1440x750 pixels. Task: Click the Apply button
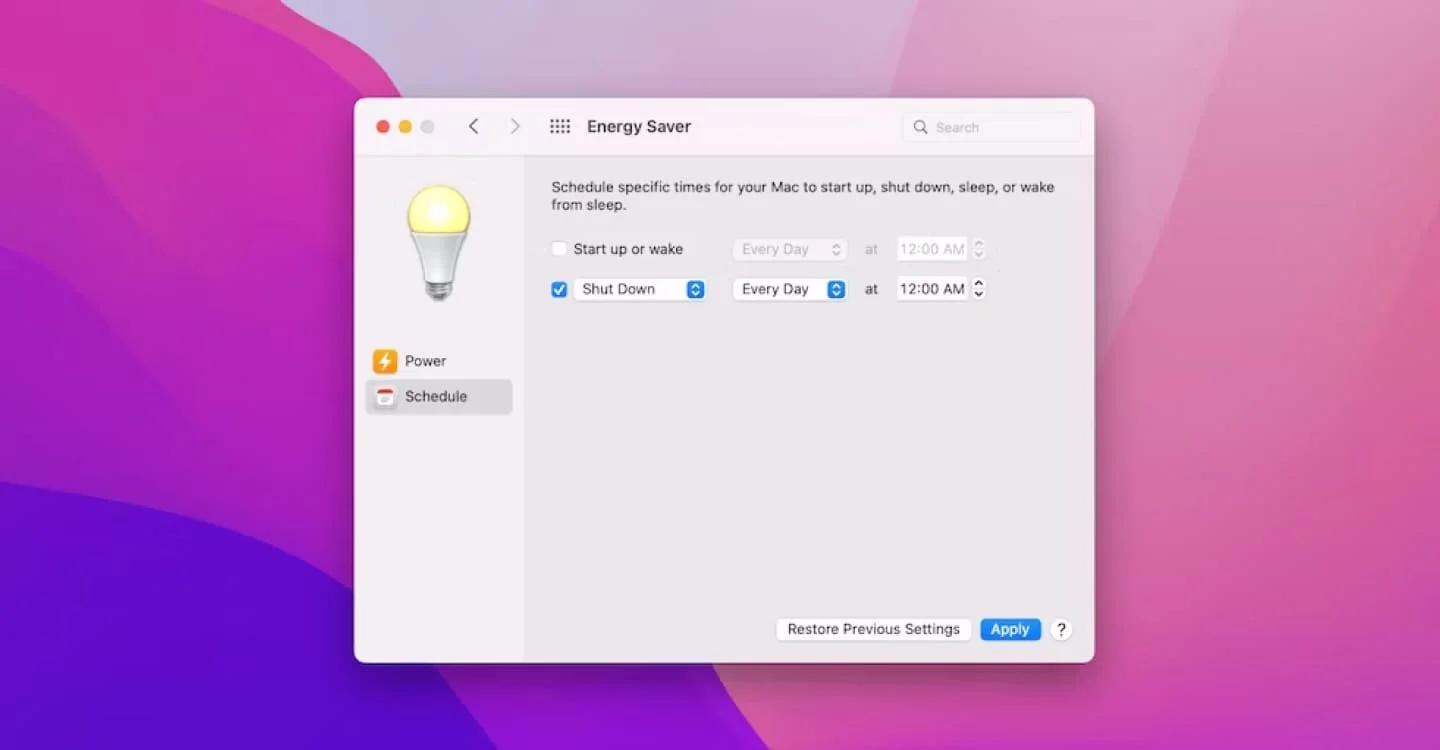1010,629
